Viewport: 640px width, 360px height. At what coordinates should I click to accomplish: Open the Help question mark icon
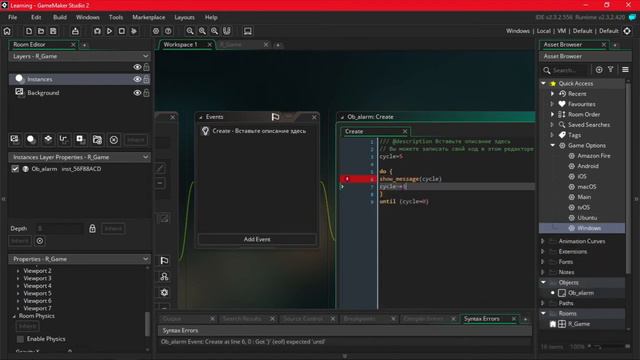click(x=168, y=31)
